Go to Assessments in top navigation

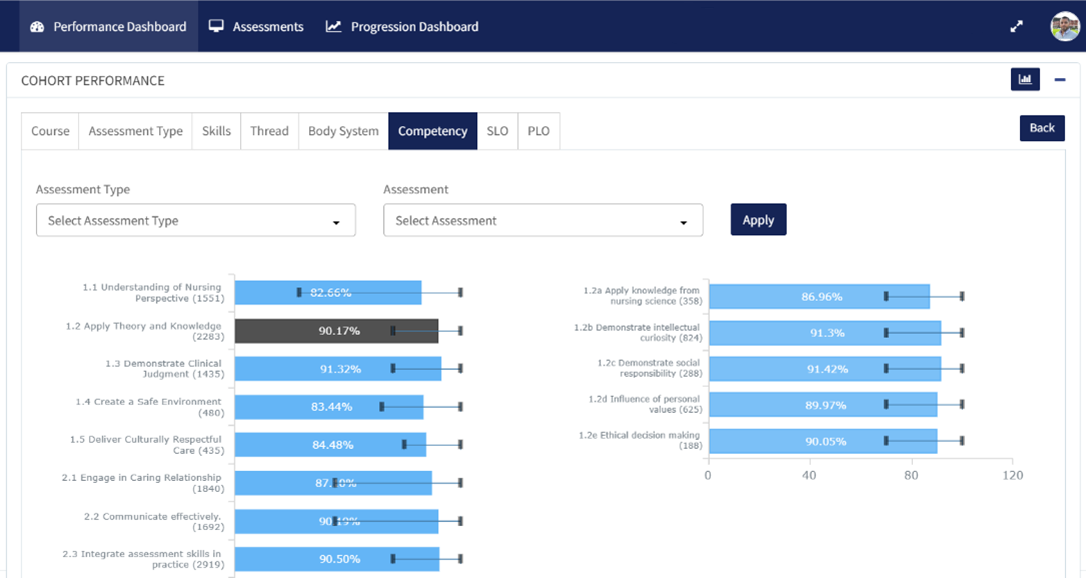(256, 27)
